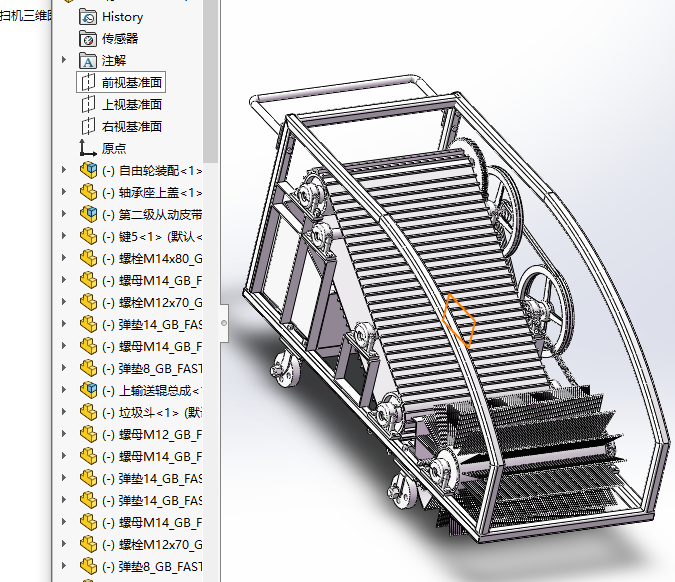Select the 传感器 tree item text
The image size is (675, 582).
tap(120, 39)
